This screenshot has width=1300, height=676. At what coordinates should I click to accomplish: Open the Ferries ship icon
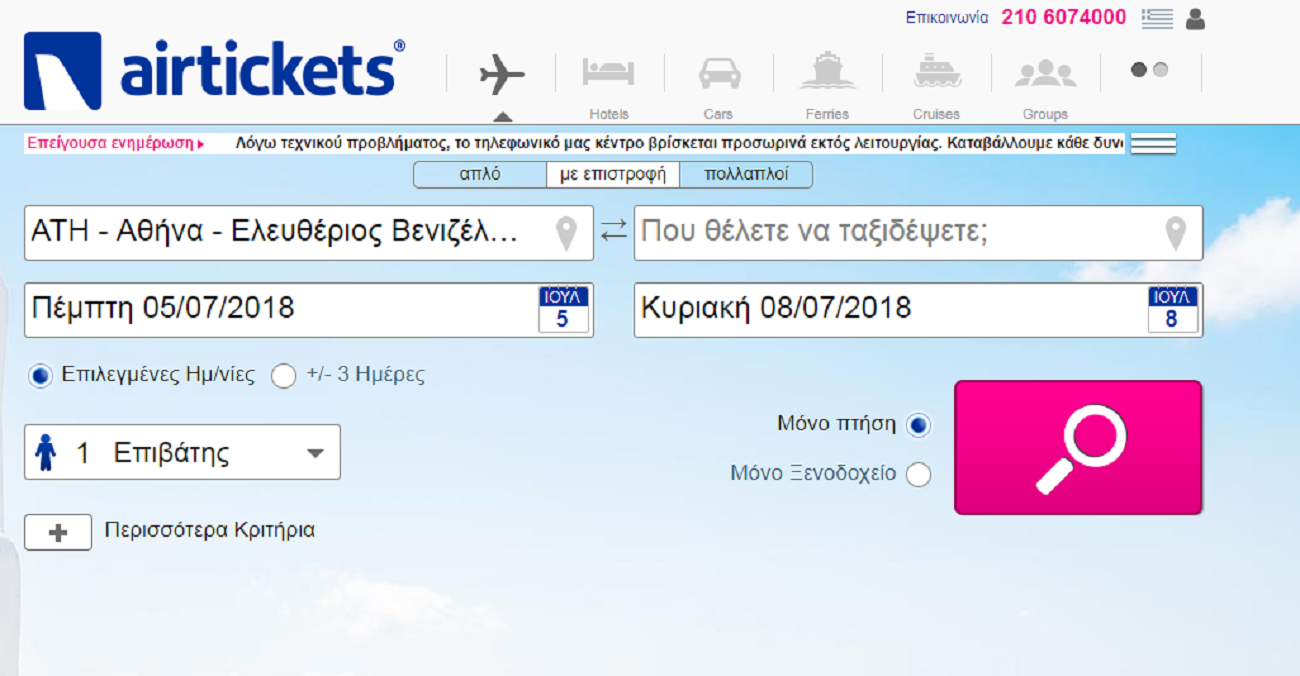click(827, 71)
